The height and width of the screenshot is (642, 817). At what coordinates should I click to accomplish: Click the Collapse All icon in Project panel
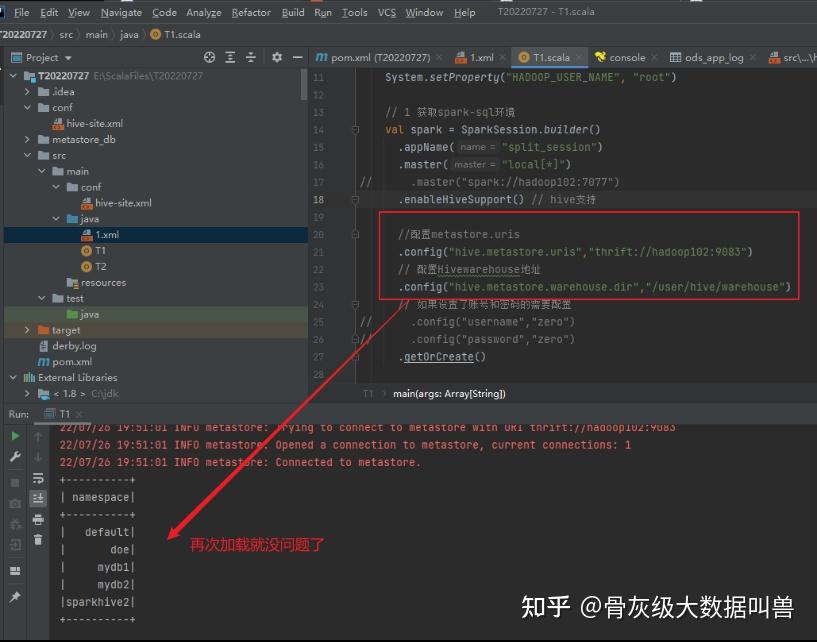[251, 57]
